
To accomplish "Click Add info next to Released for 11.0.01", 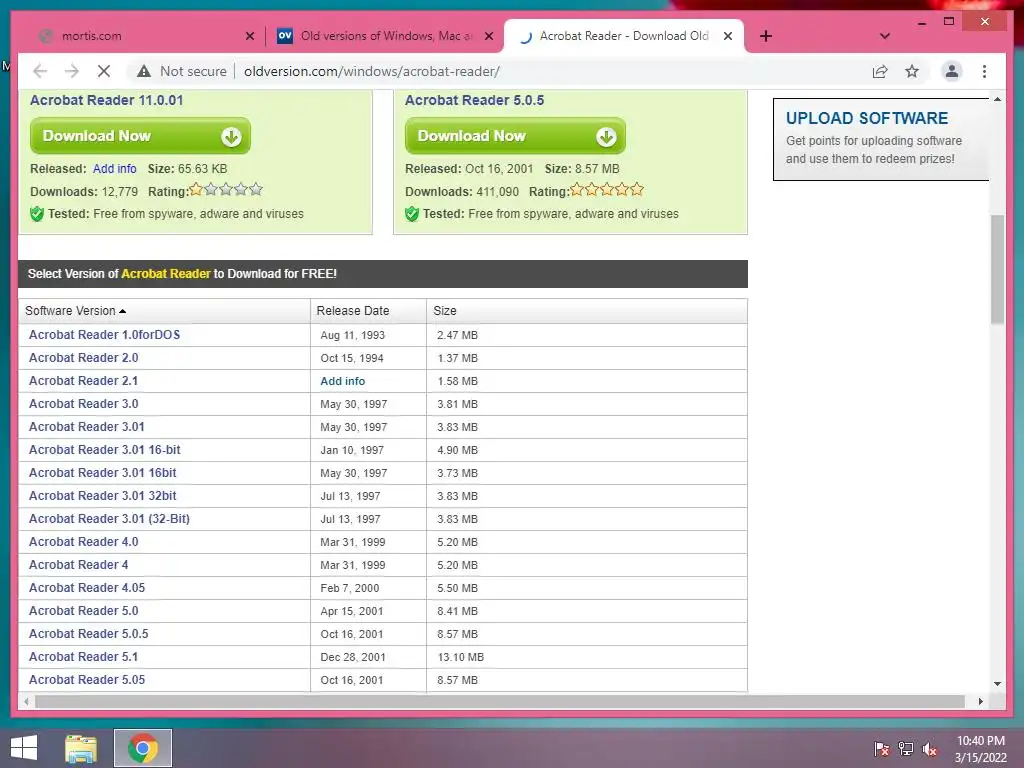I will (x=114, y=168).
